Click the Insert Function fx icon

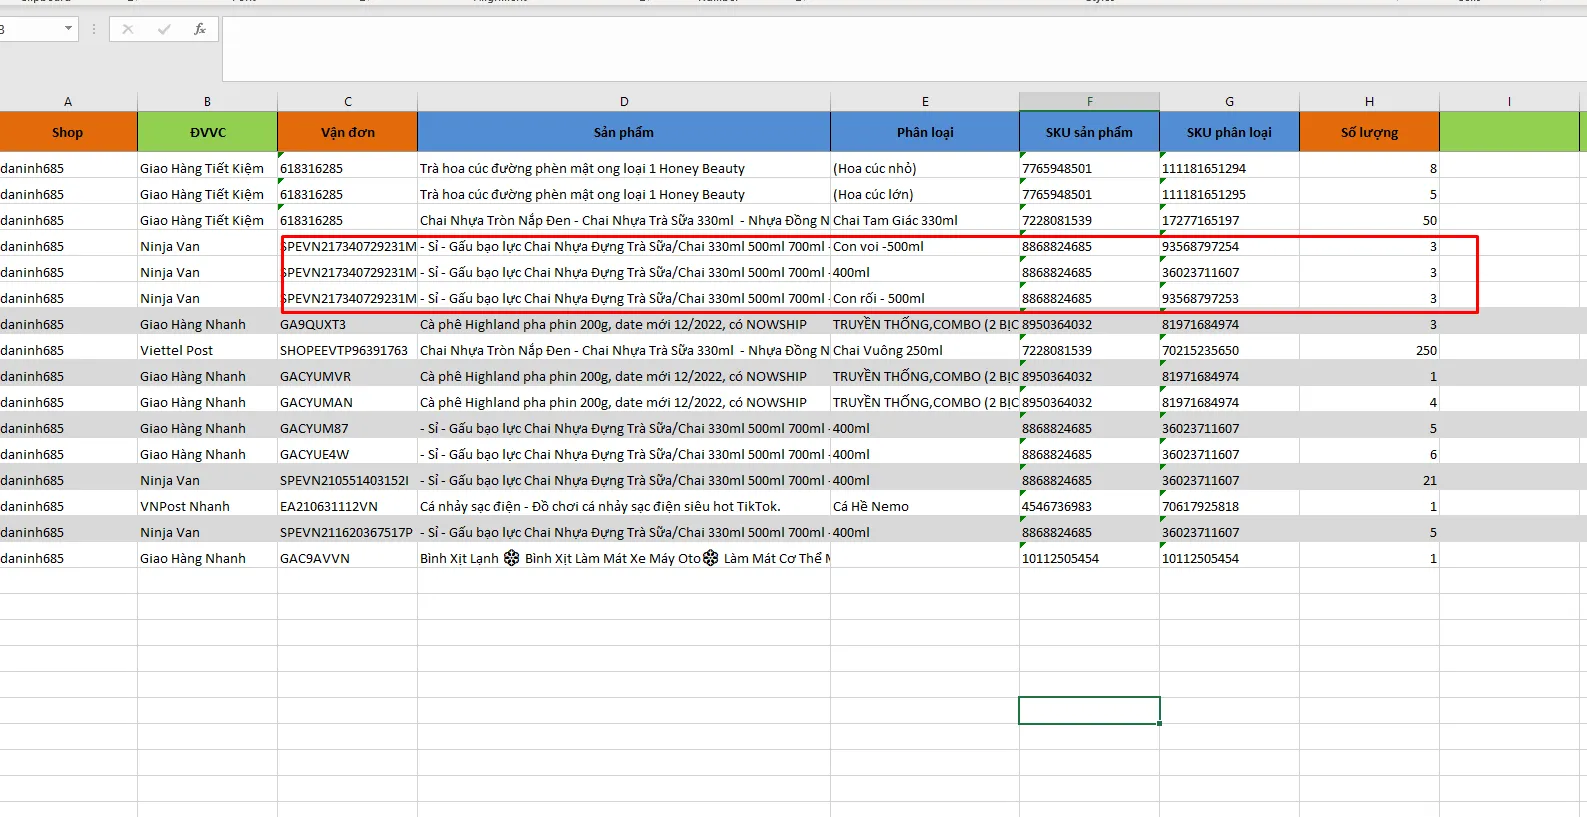tap(200, 29)
